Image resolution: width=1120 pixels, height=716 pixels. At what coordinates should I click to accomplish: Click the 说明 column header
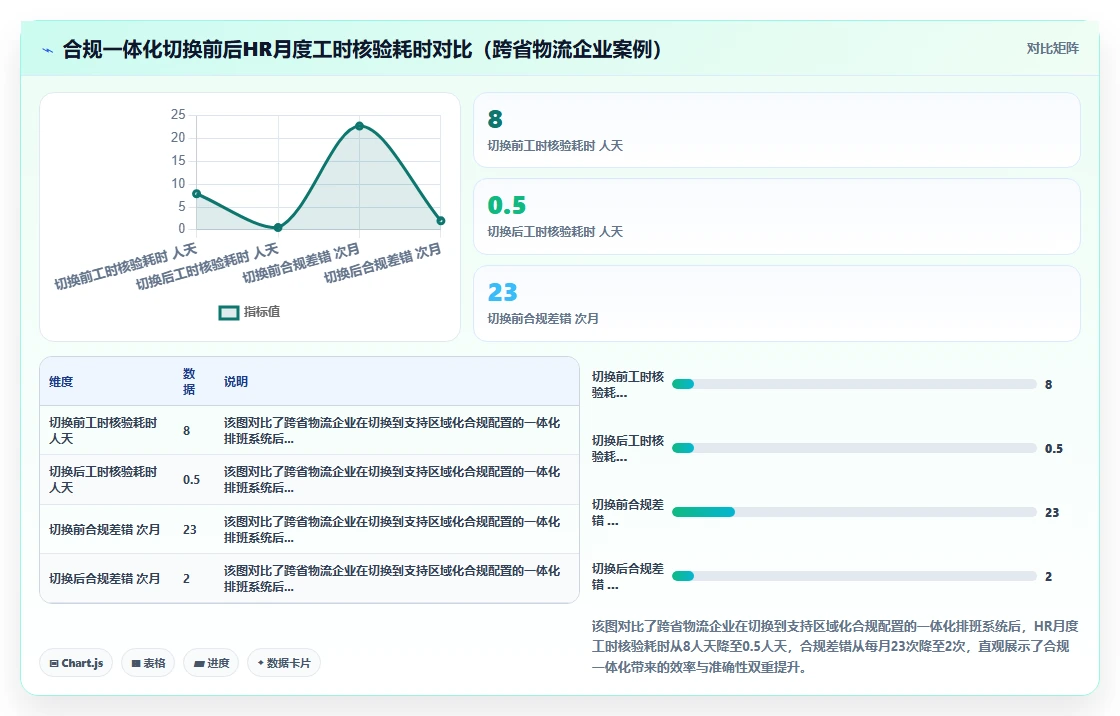click(236, 382)
